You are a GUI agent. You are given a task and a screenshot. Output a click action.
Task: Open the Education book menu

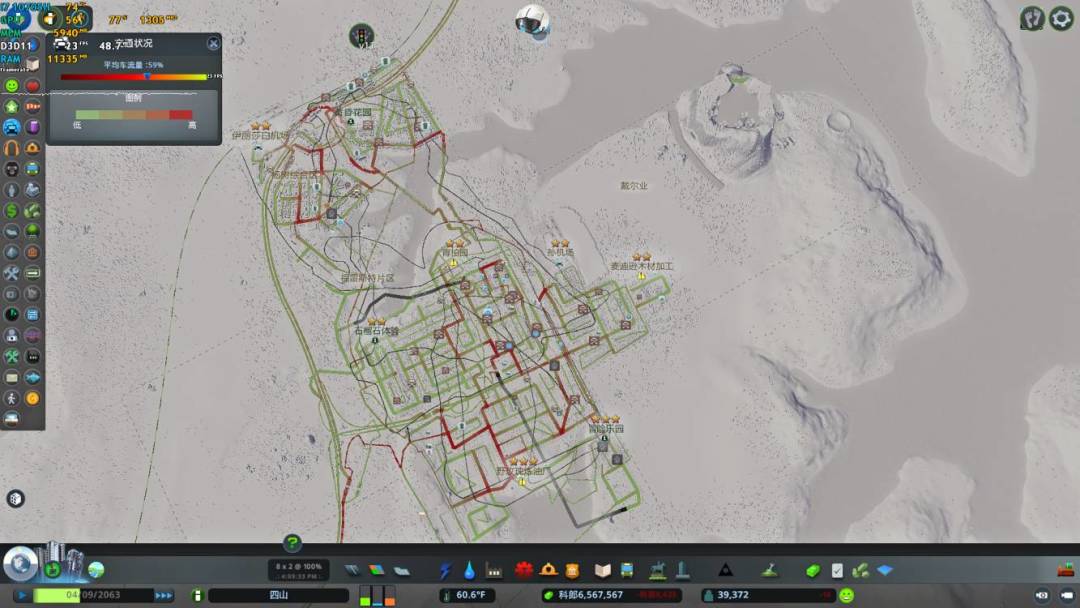603,570
